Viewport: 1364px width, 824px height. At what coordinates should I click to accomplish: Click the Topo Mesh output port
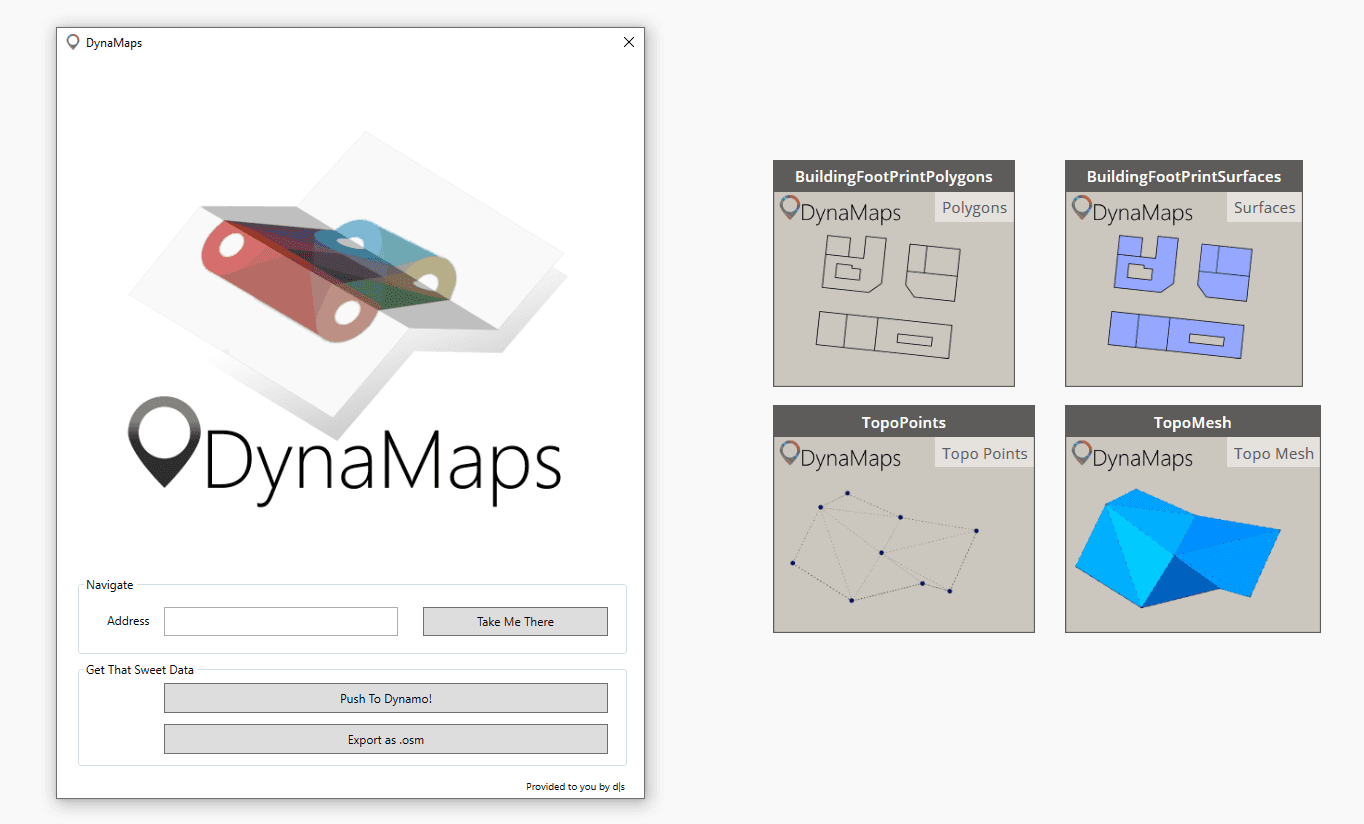click(1274, 453)
